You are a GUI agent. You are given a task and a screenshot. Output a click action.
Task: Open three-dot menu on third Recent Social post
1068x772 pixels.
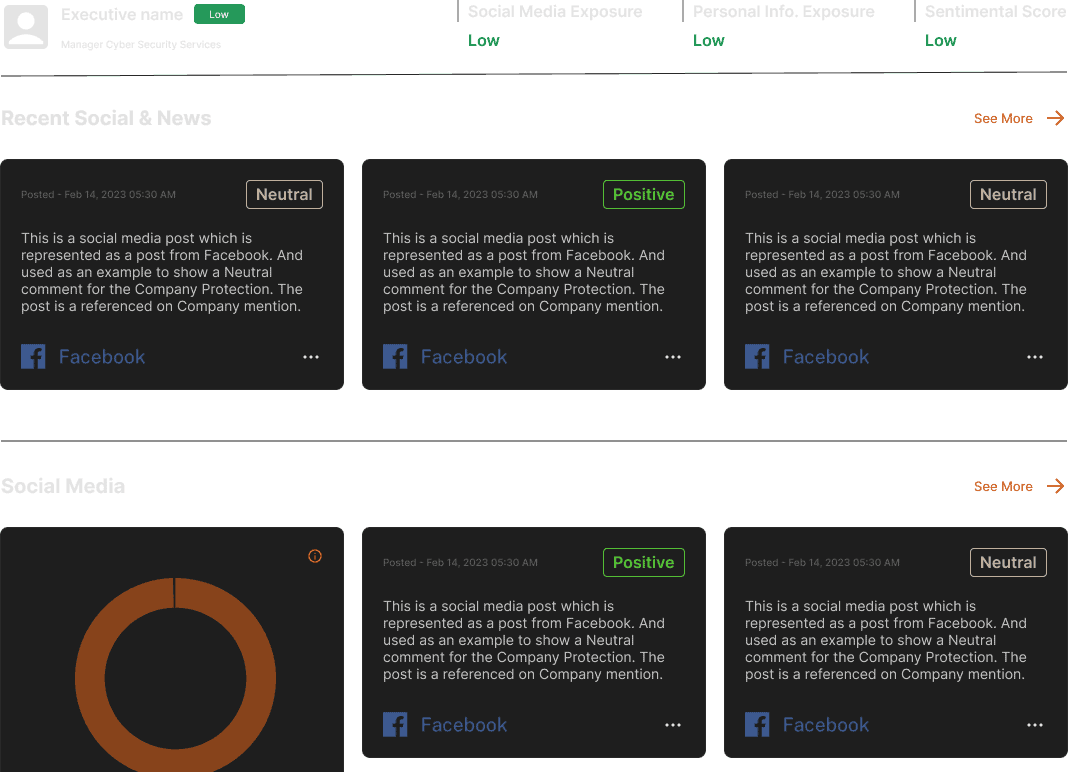click(1035, 357)
